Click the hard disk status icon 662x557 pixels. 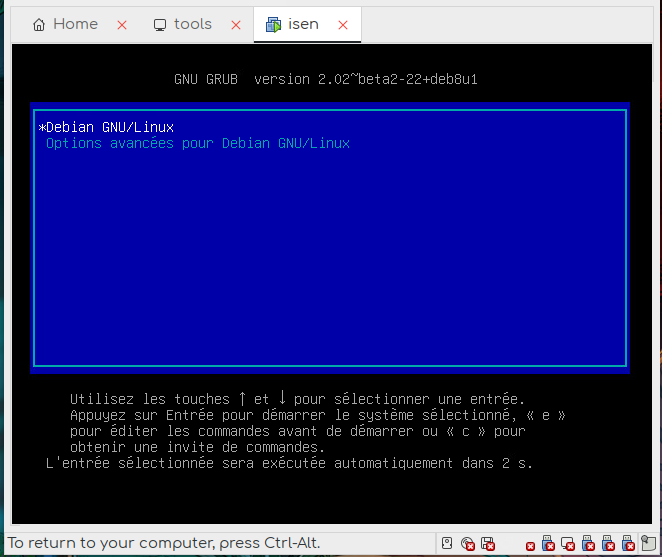[448, 543]
